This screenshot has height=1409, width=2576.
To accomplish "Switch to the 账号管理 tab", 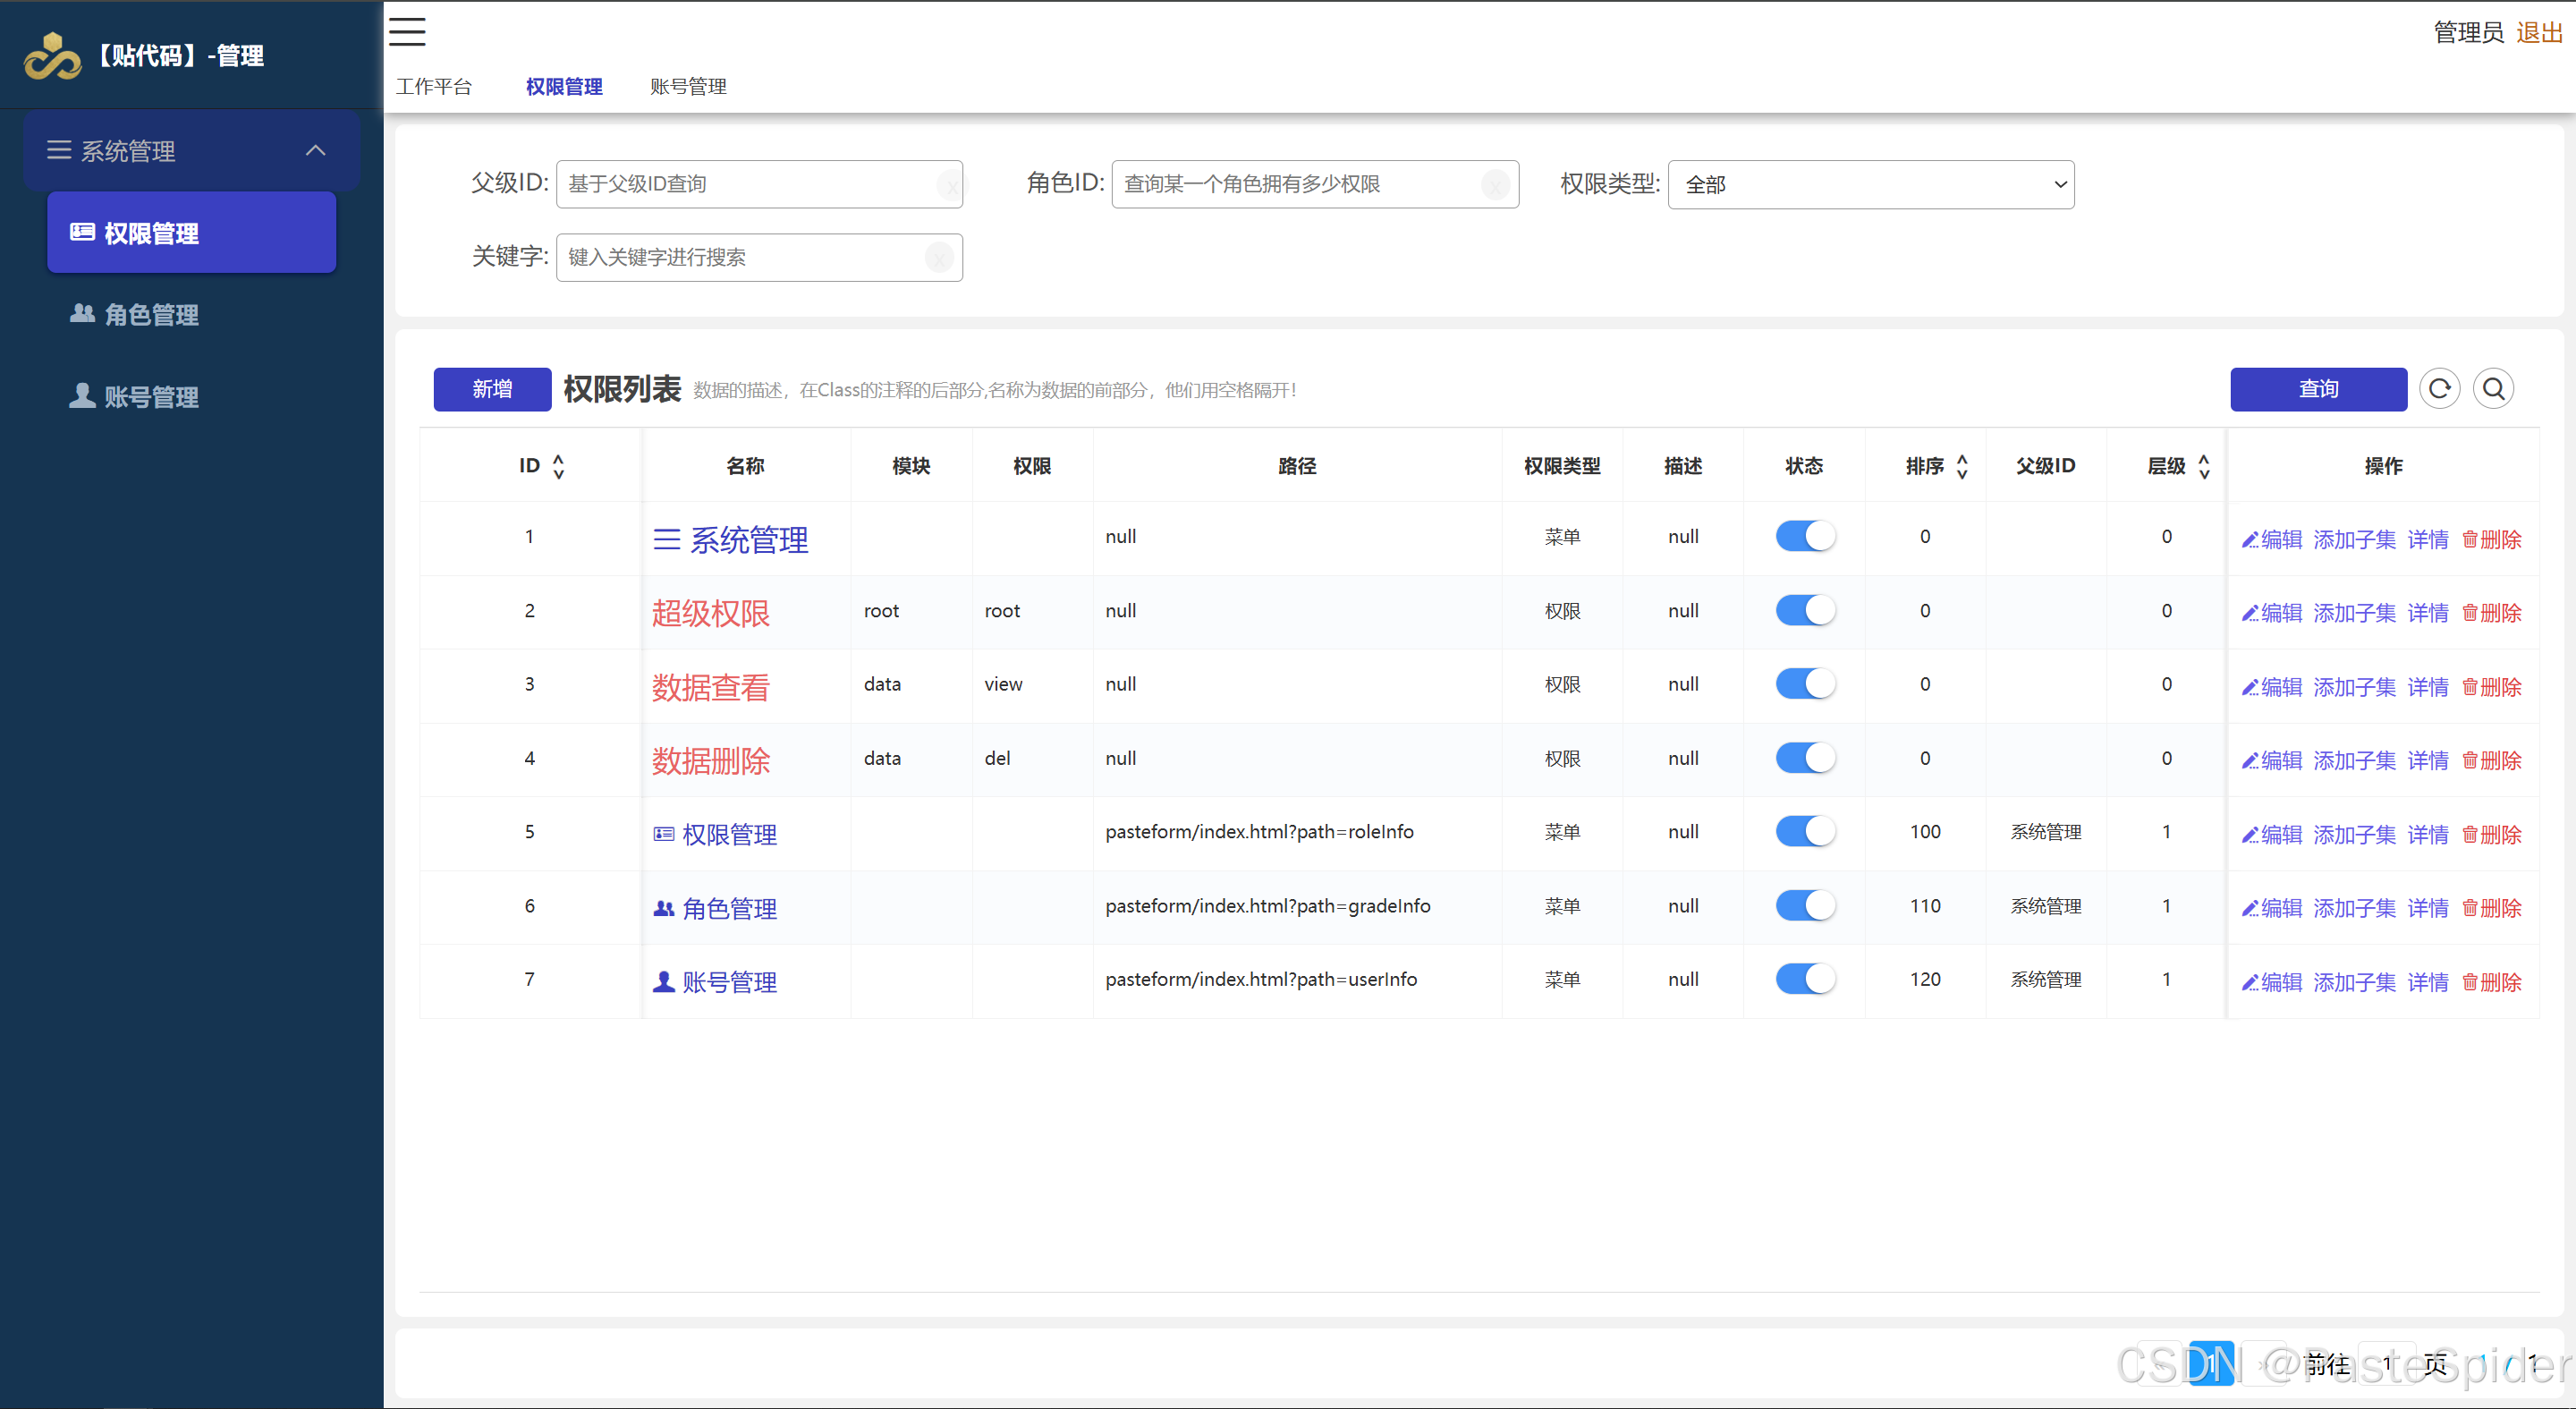I will [x=691, y=87].
